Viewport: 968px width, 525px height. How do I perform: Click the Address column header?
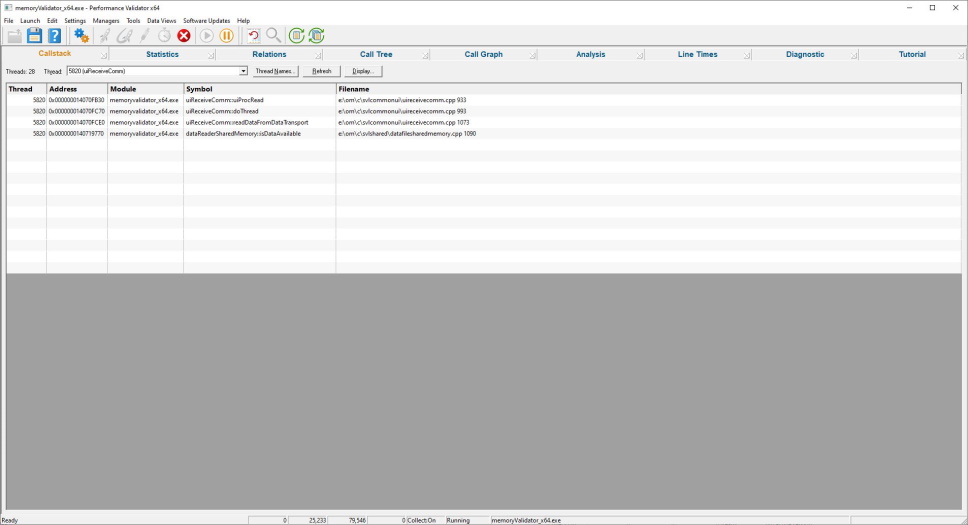click(x=77, y=89)
